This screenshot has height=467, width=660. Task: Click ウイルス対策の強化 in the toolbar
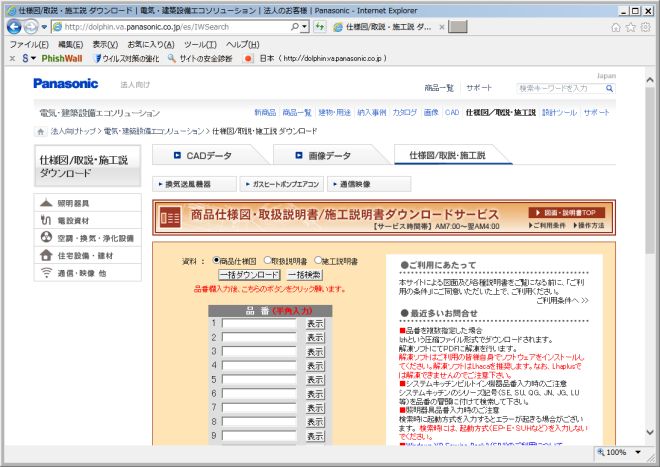click(127, 59)
